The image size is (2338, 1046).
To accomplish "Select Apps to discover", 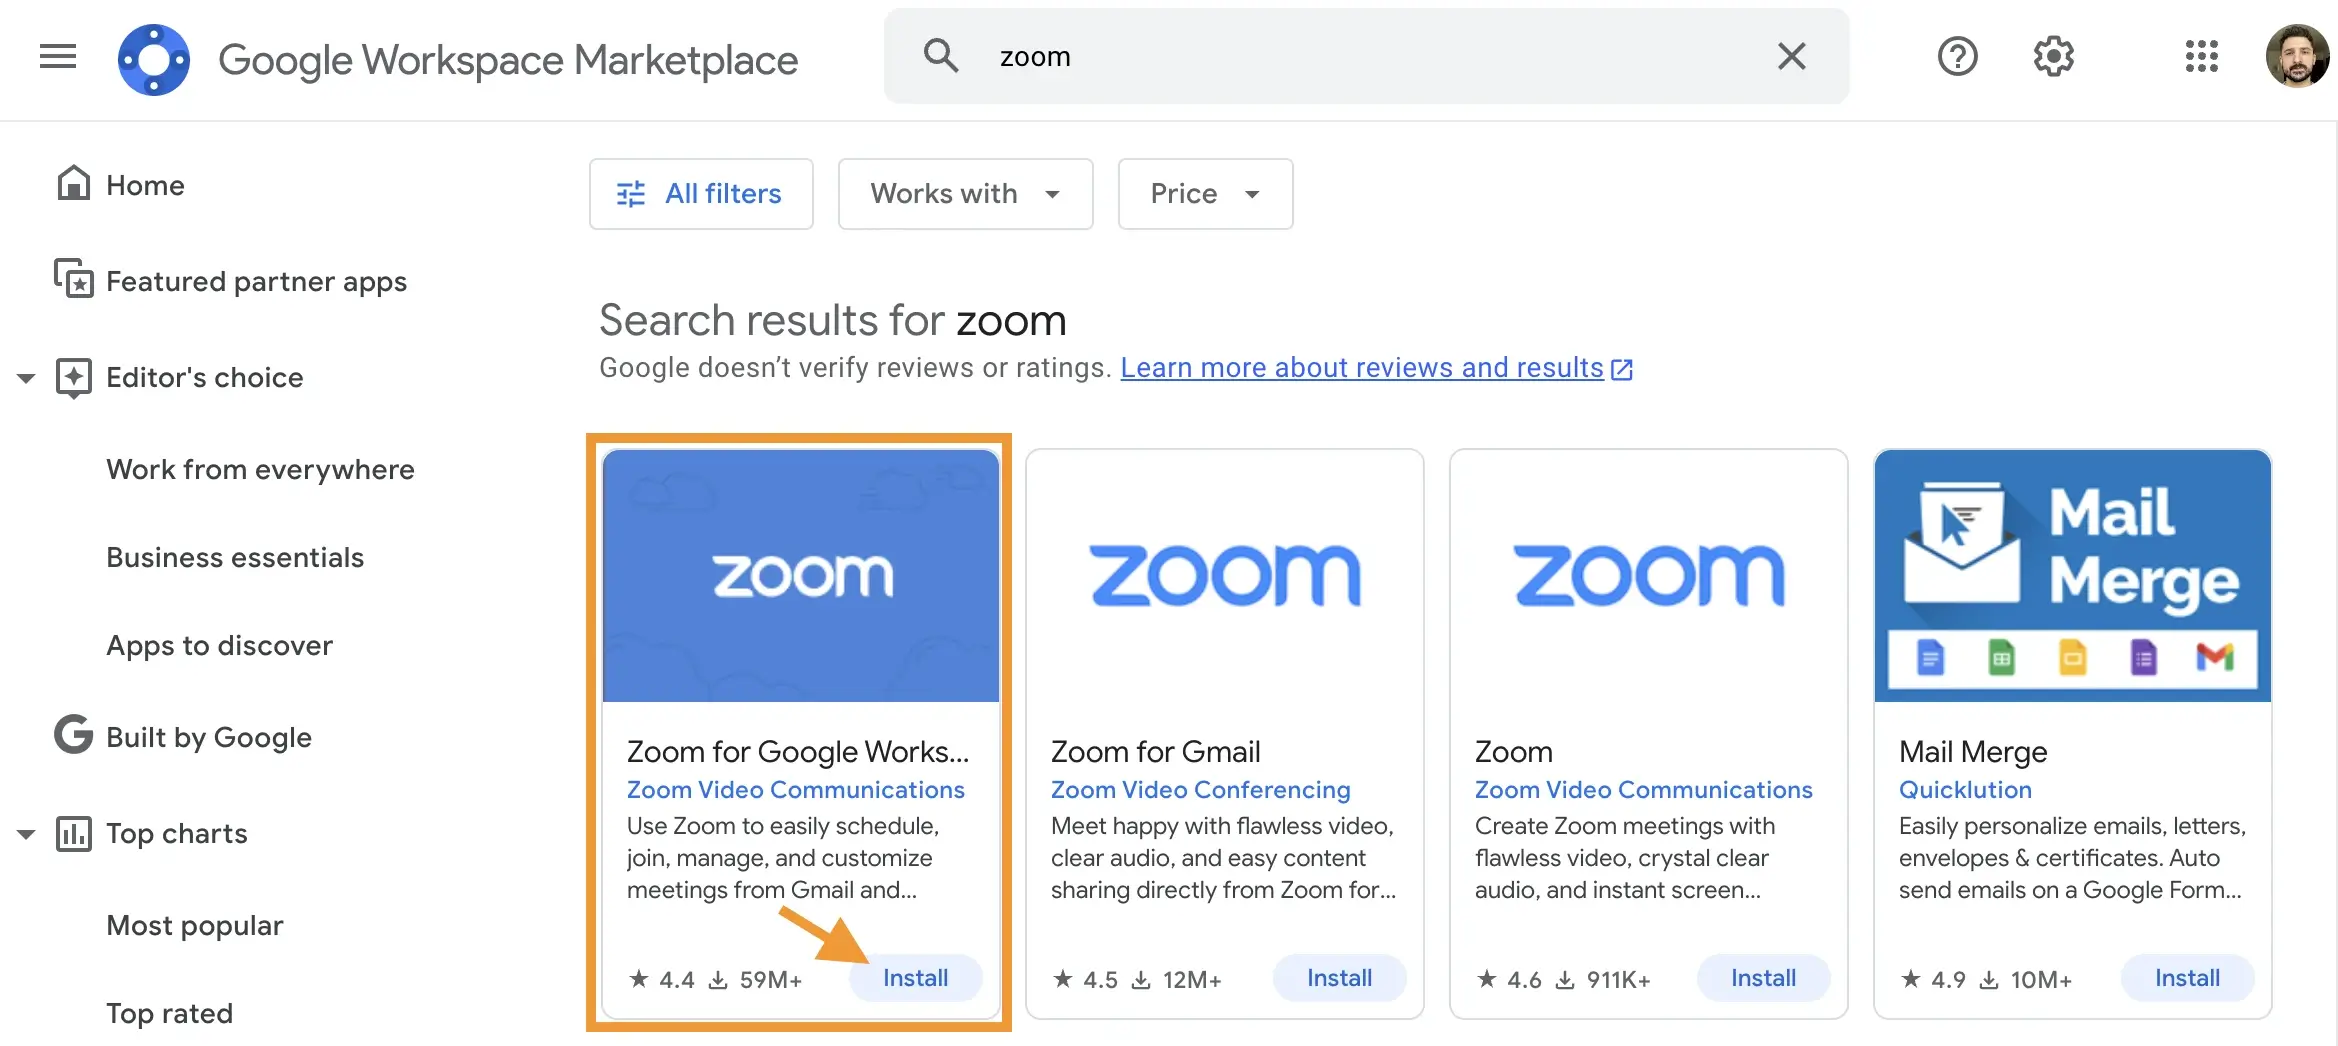I will [219, 645].
